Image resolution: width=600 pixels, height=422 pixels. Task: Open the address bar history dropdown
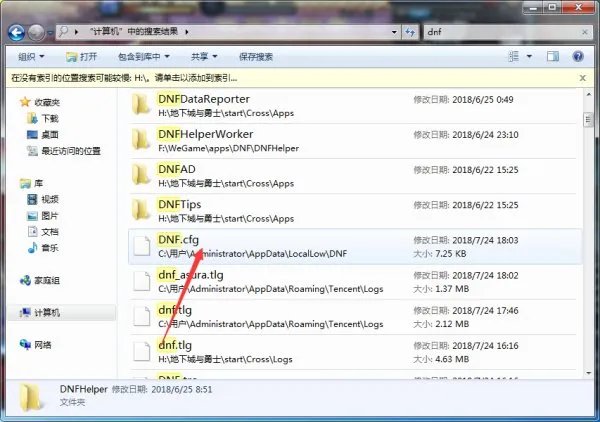(x=394, y=32)
